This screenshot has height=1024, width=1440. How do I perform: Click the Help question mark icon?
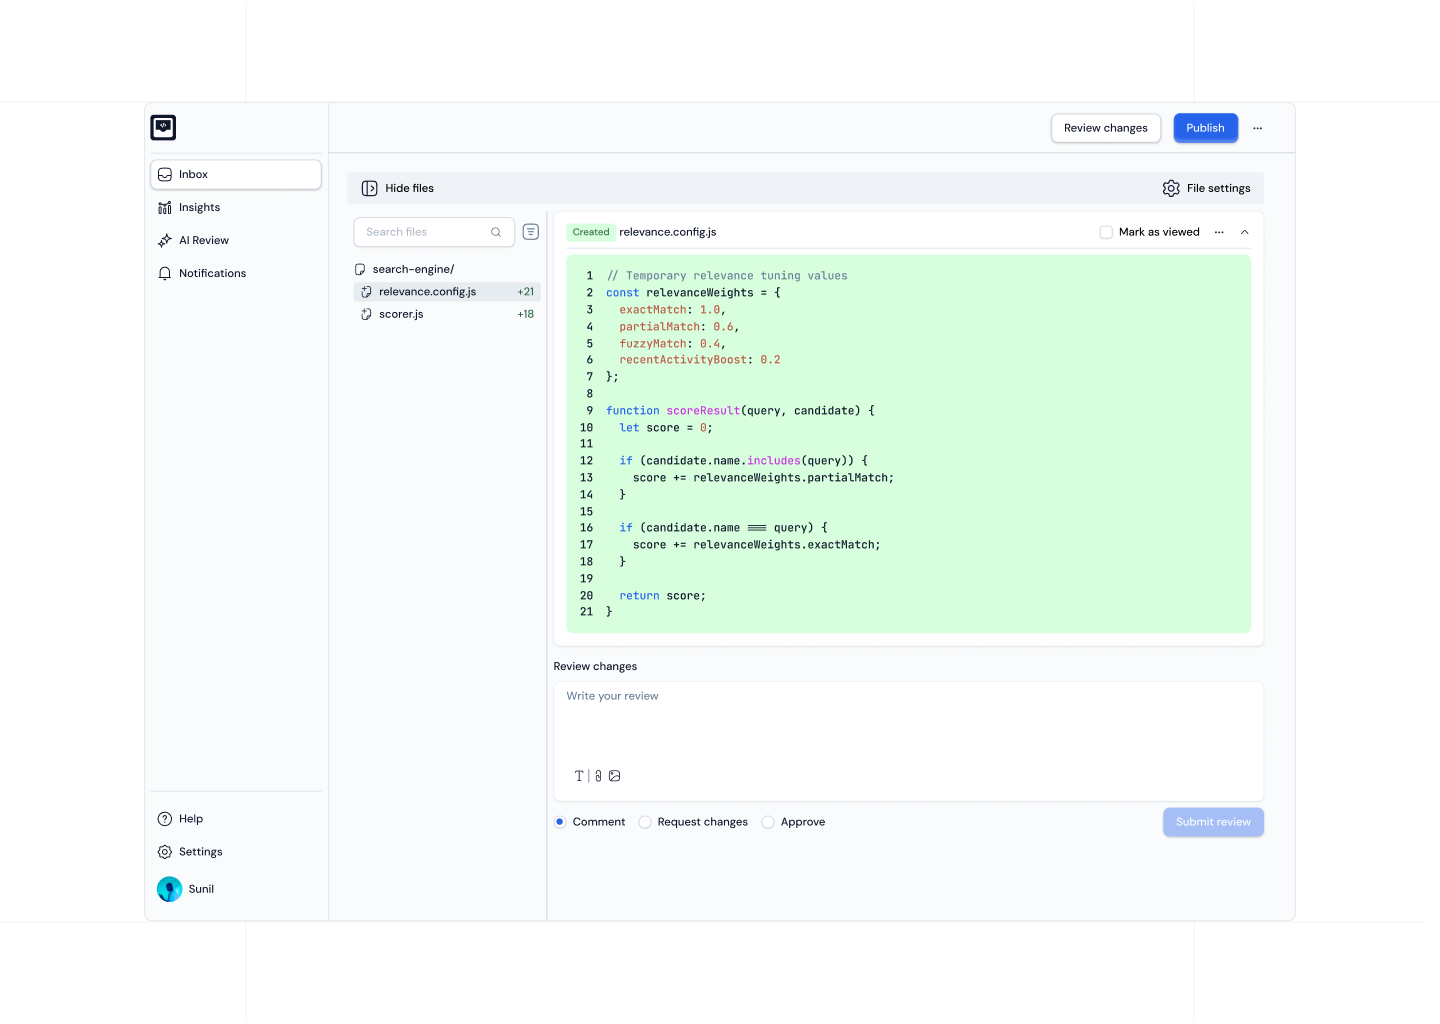(x=165, y=819)
